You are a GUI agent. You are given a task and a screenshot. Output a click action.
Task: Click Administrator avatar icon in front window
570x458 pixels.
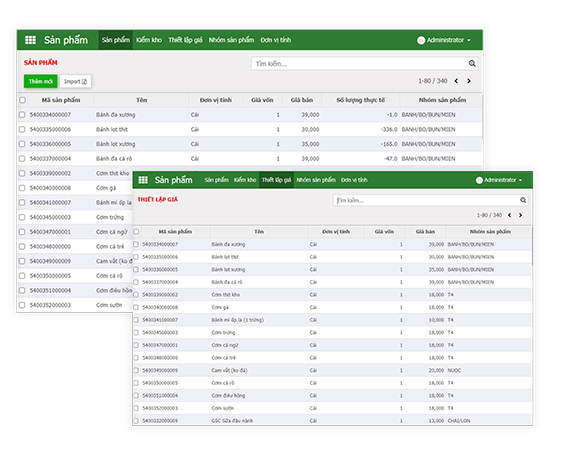tap(479, 180)
